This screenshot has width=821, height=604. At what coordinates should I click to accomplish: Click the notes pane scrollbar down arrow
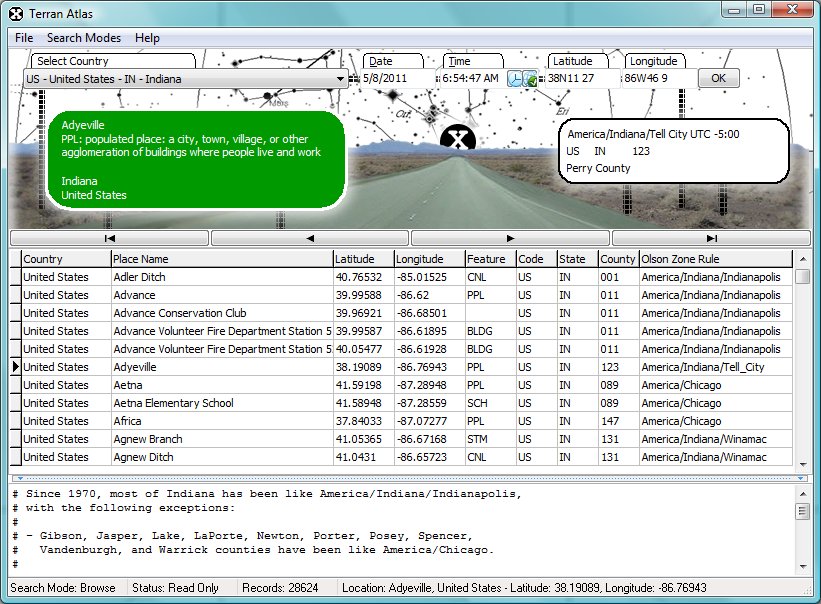tap(802, 566)
